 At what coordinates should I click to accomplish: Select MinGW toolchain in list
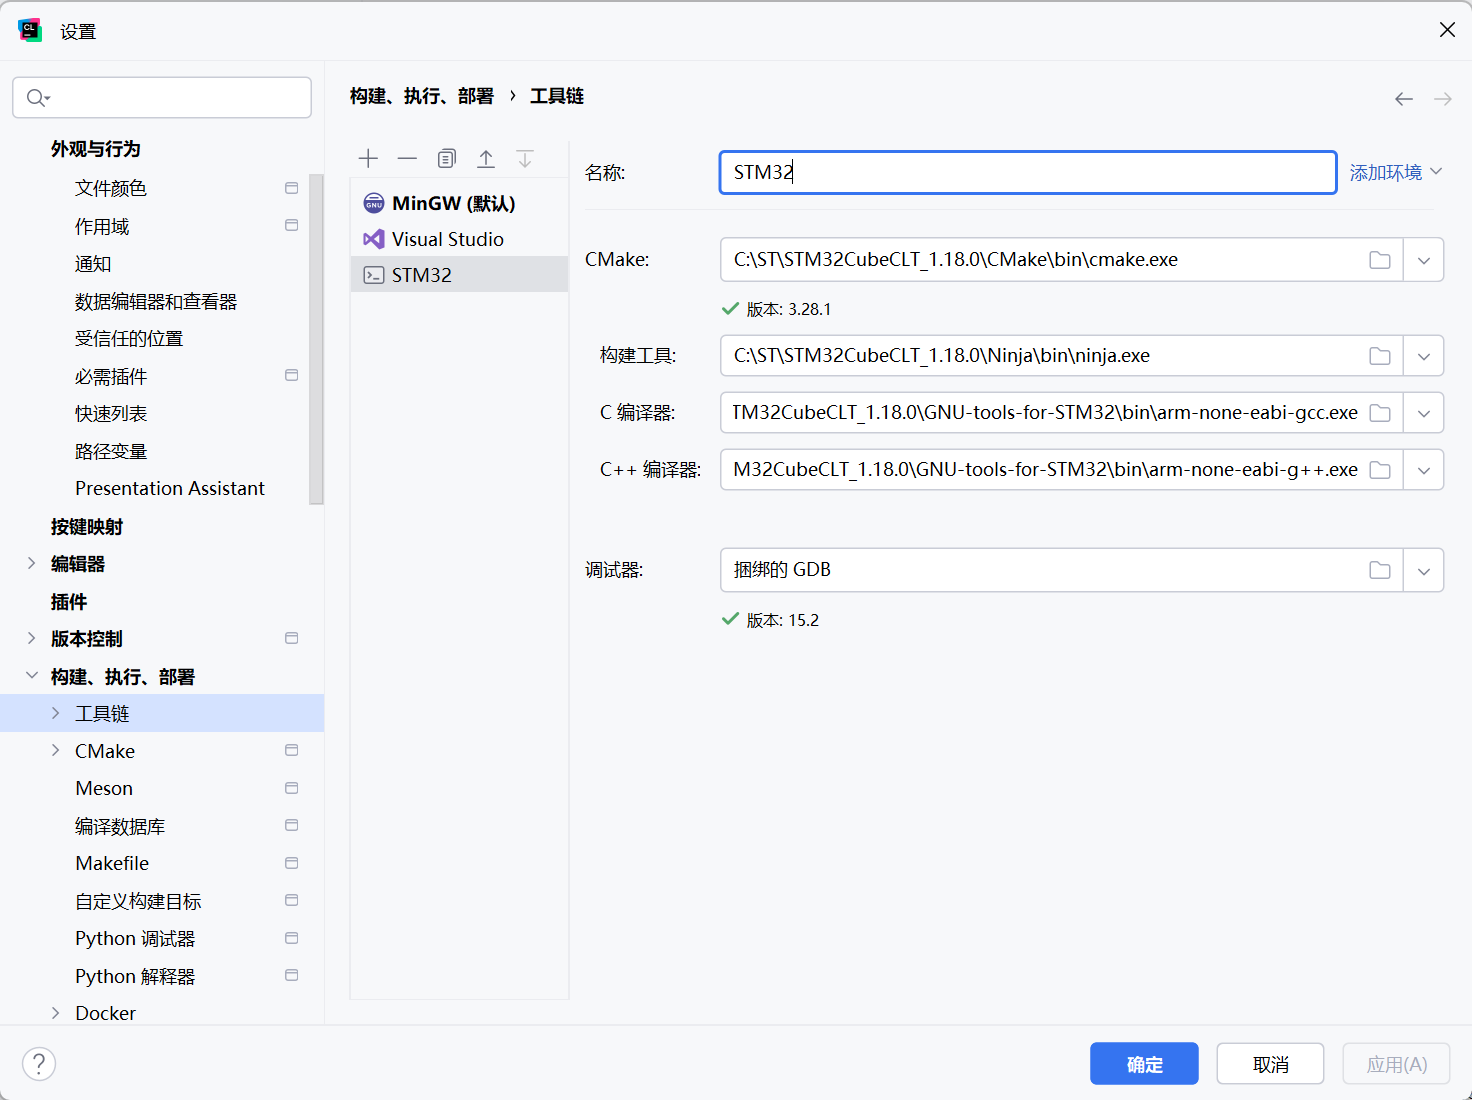click(x=453, y=204)
